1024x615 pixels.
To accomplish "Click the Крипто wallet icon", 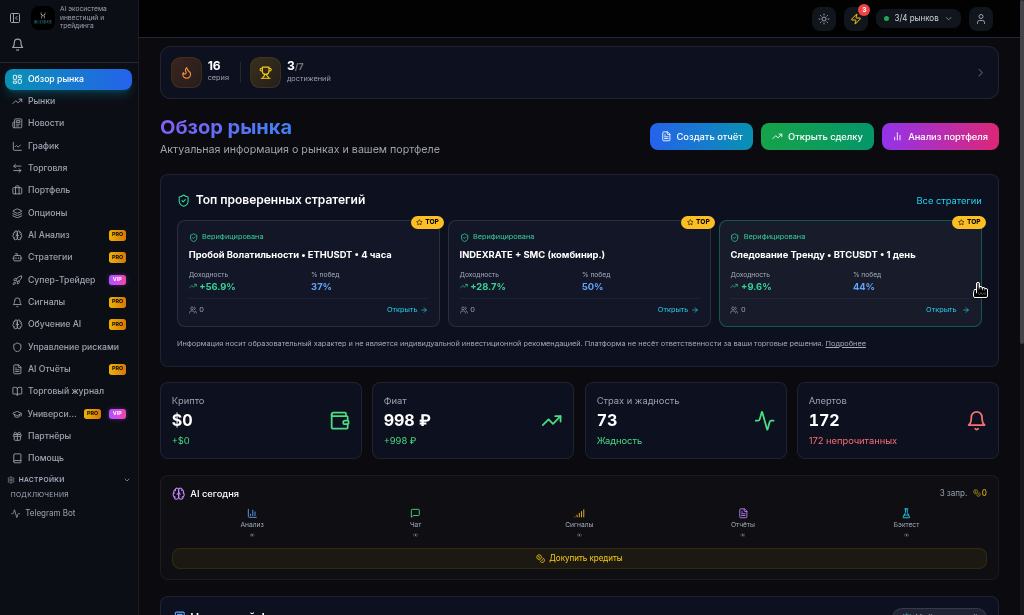I will pyautogui.click(x=340, y=420).
